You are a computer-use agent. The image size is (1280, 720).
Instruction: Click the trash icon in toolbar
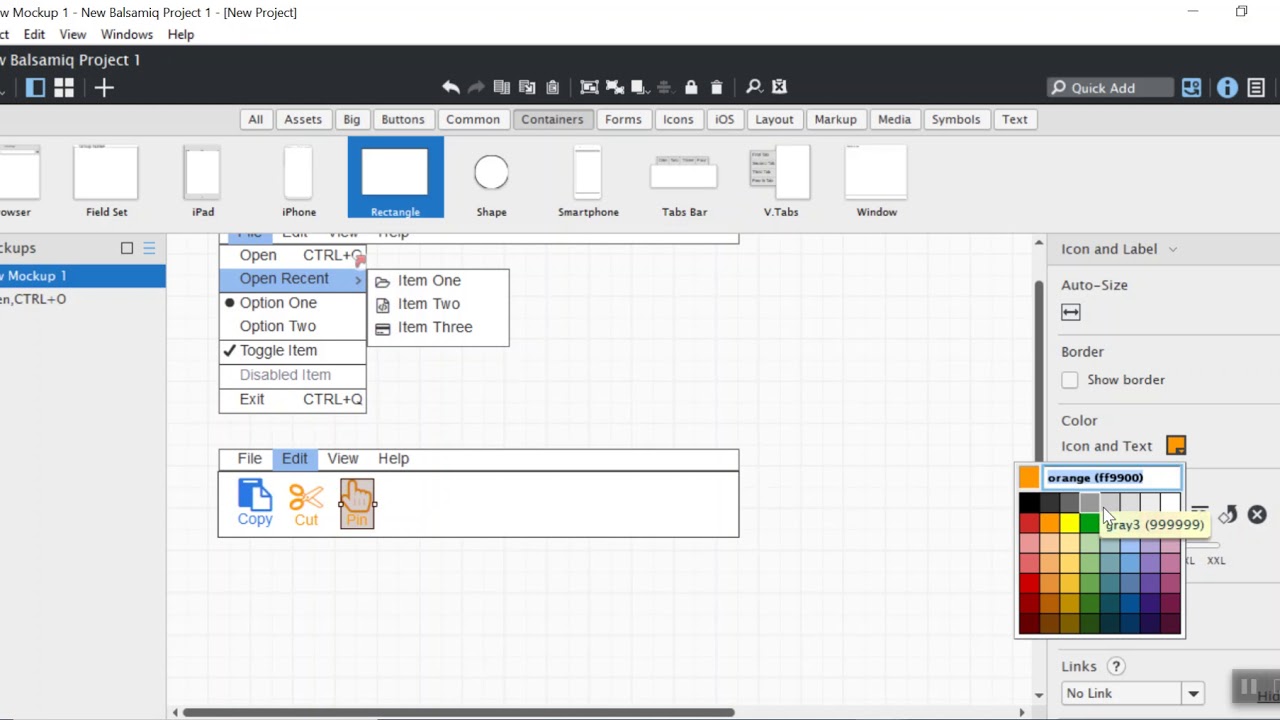tap(716, 88)
